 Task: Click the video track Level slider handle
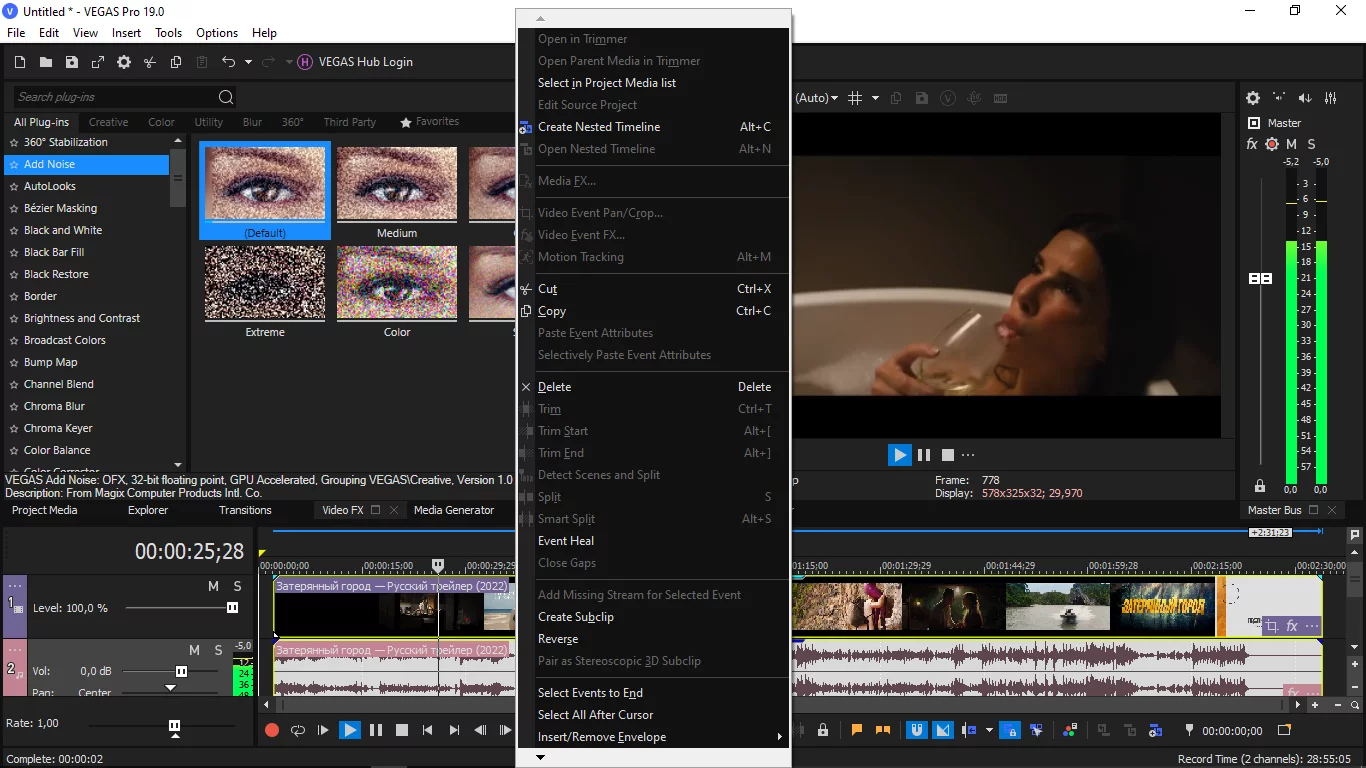click(x=233, y=608)
